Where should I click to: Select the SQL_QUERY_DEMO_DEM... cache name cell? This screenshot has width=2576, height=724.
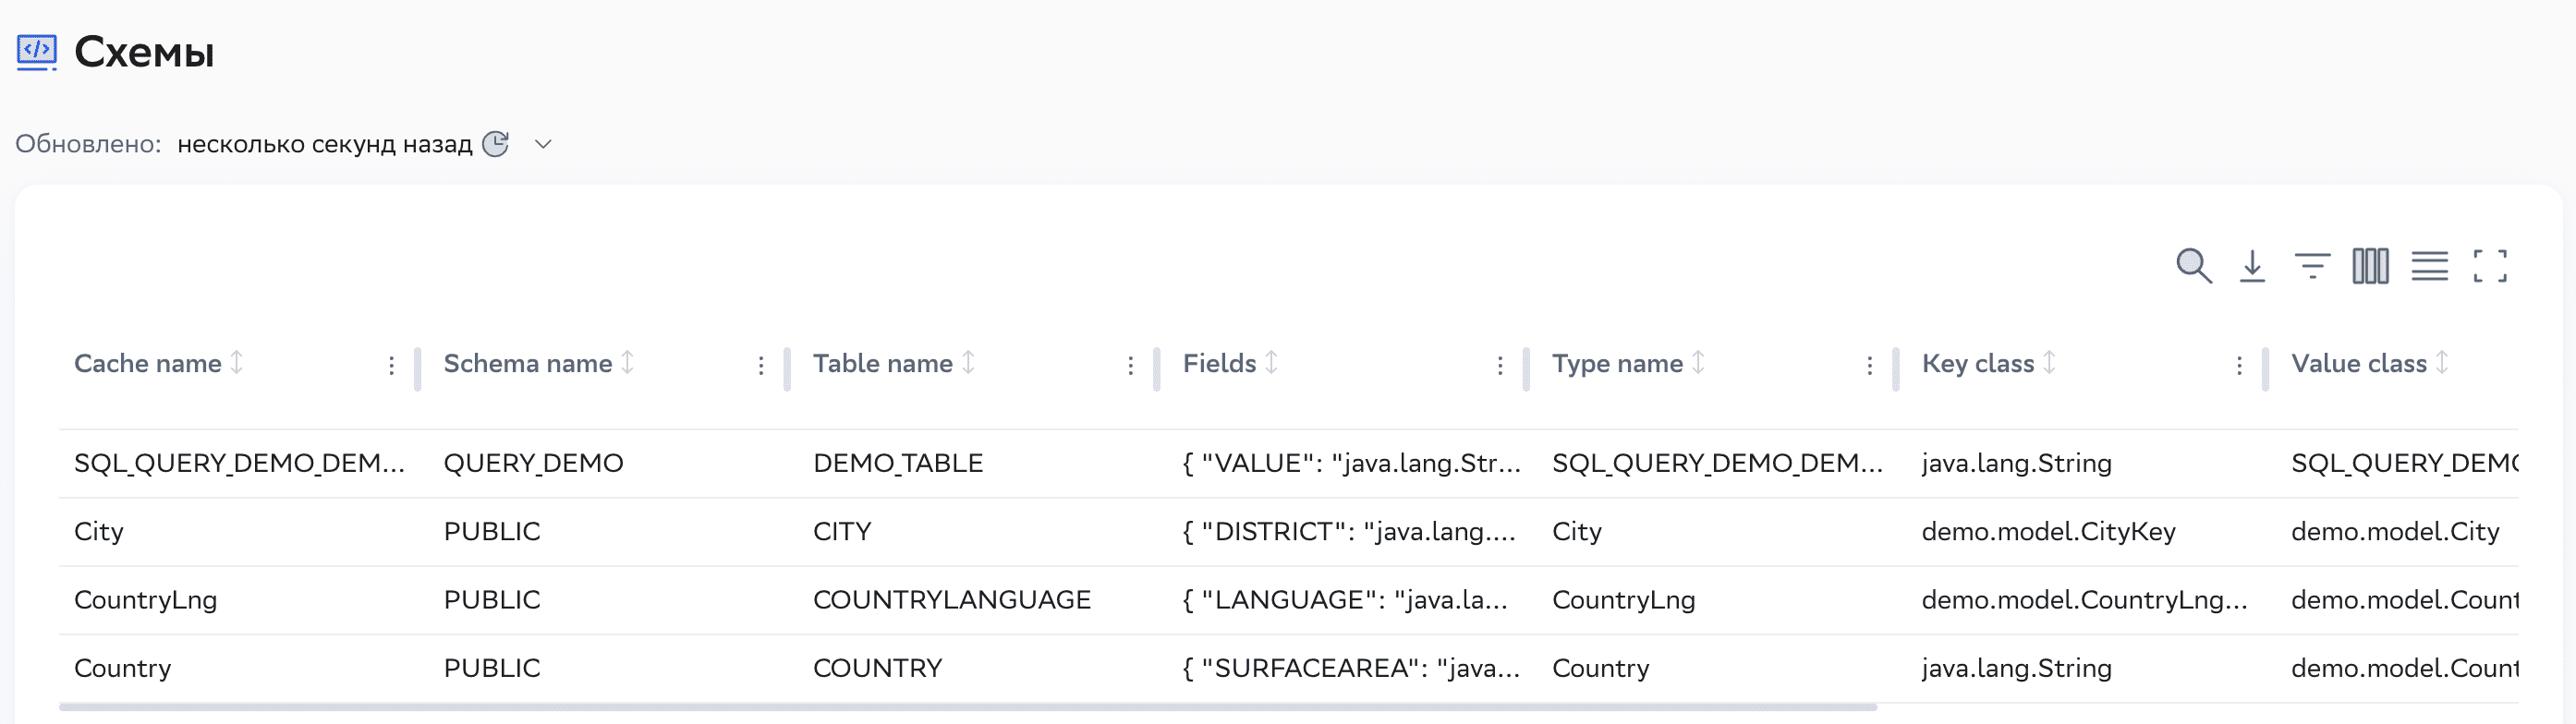click(x=240, y=463)
